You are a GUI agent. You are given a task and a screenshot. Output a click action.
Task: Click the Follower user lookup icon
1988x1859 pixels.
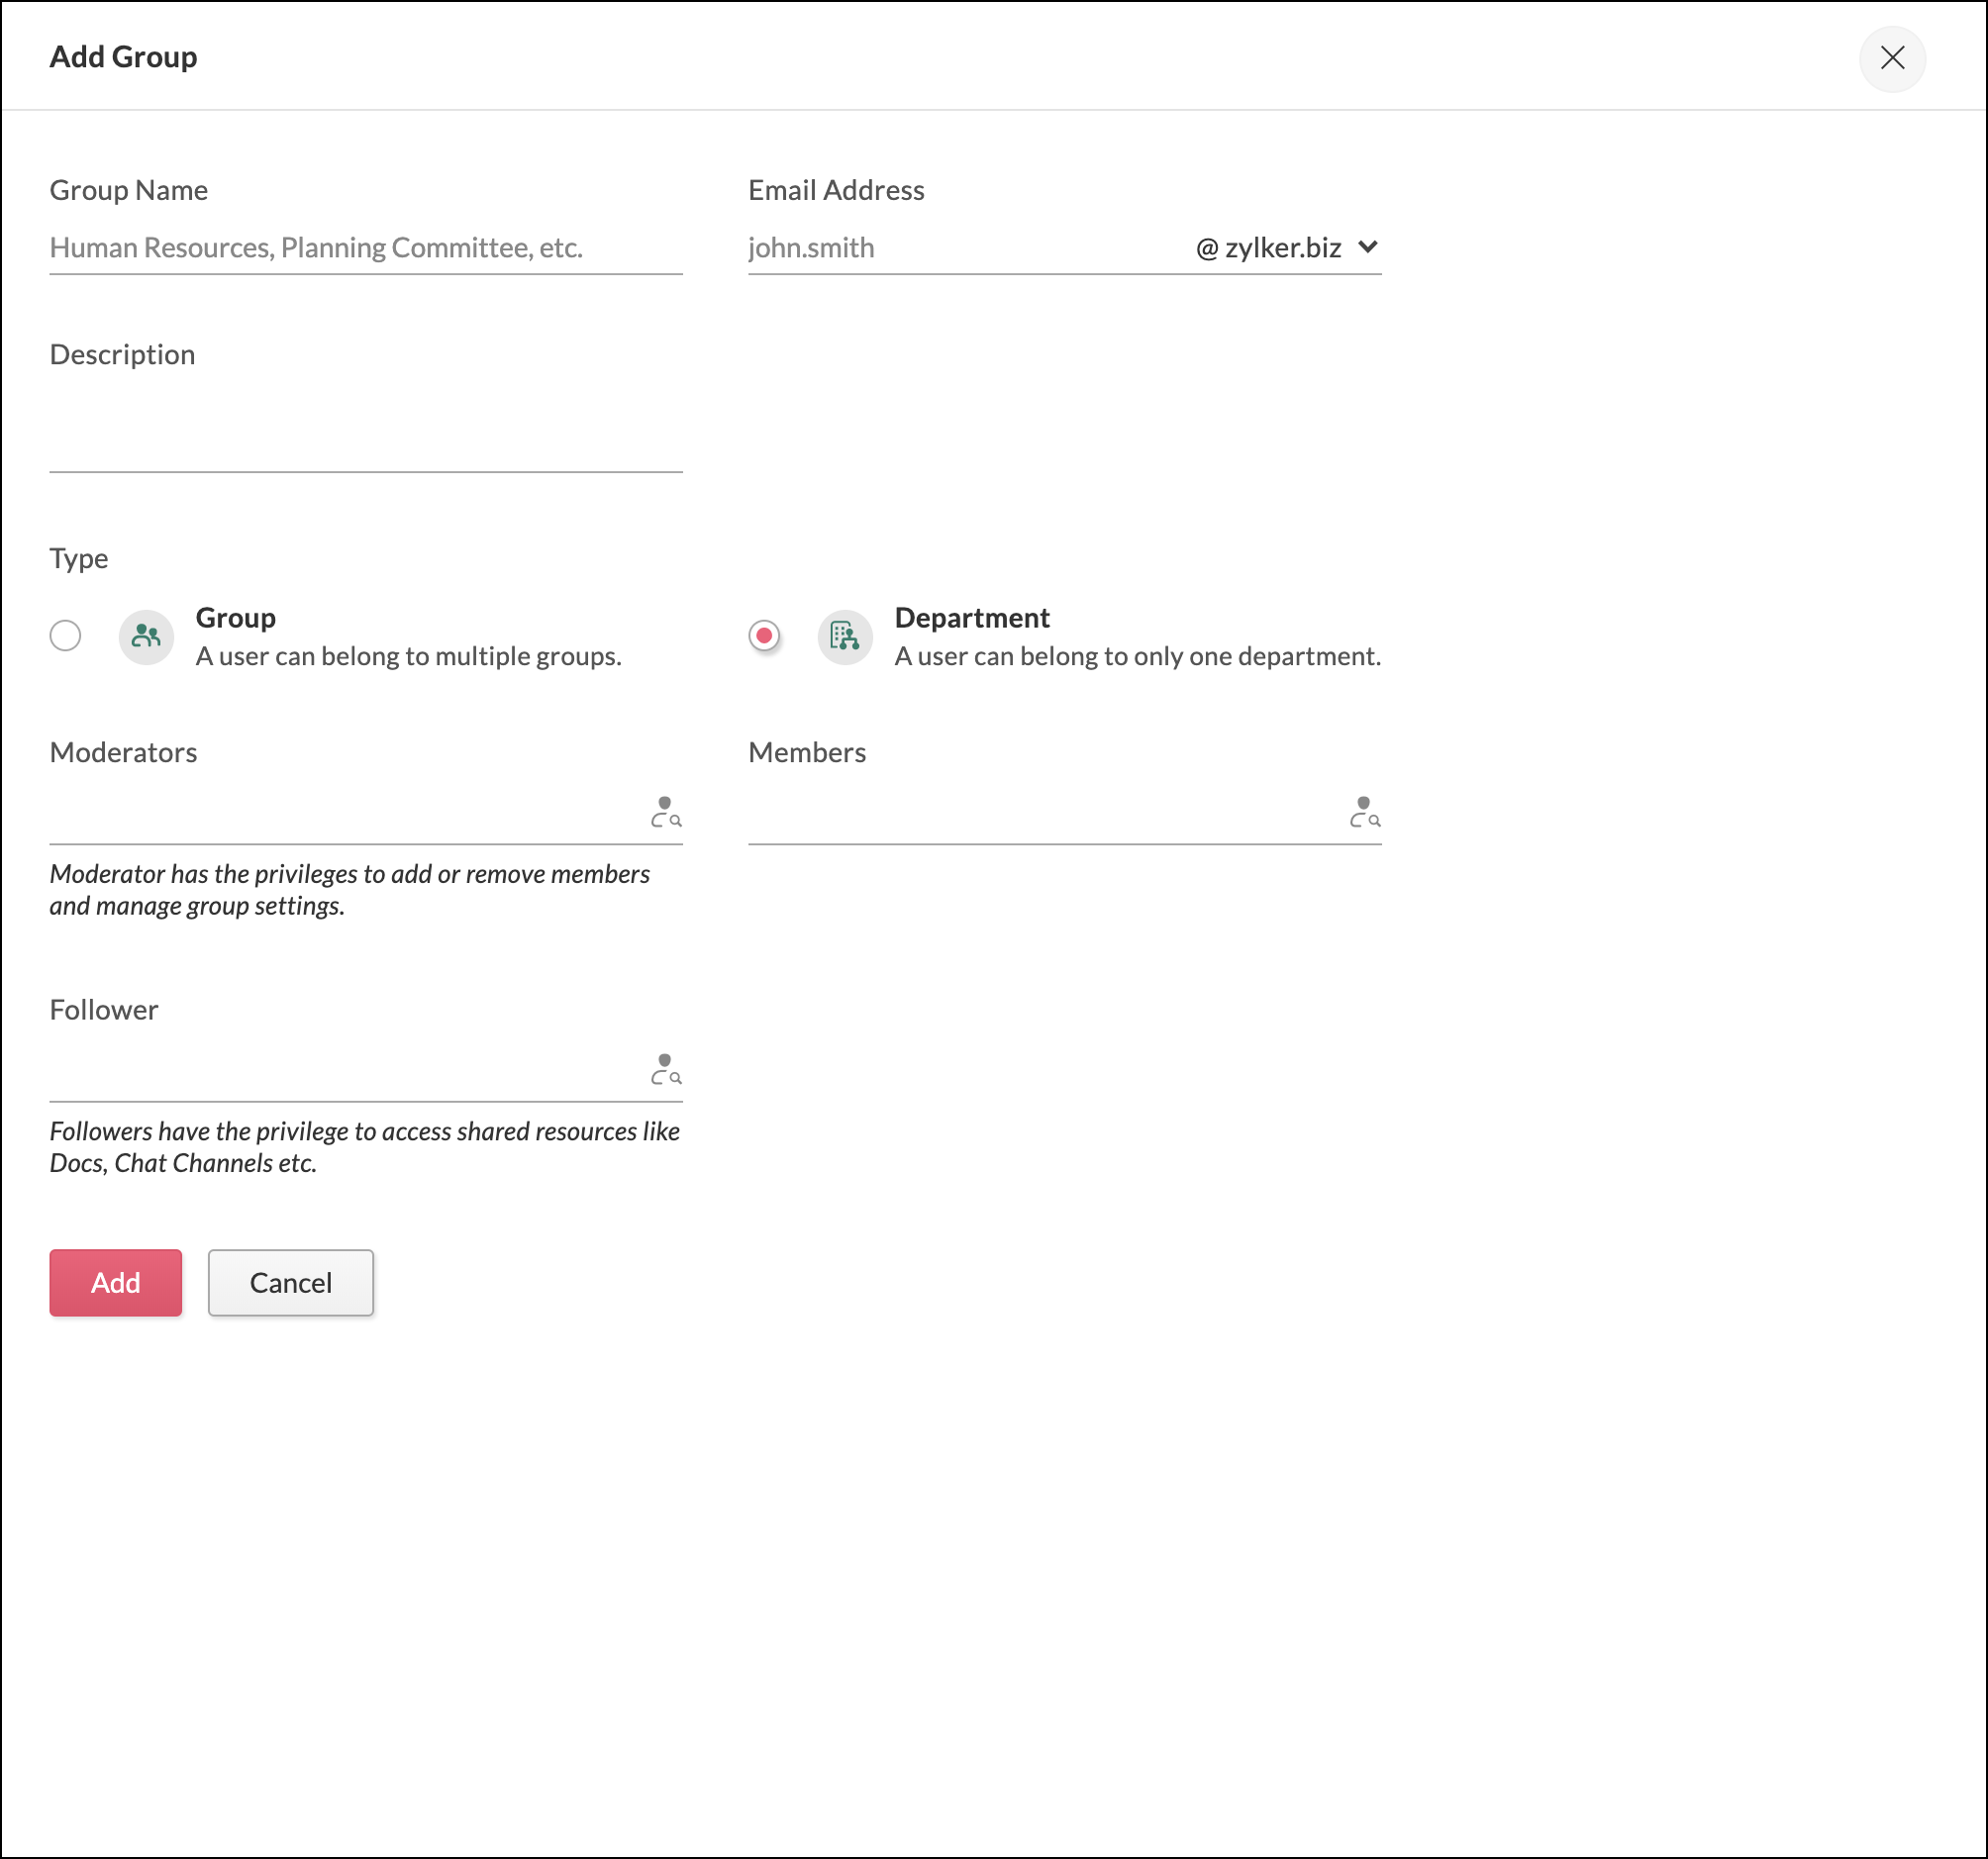pyautogui.click(x=665, y=1069)
